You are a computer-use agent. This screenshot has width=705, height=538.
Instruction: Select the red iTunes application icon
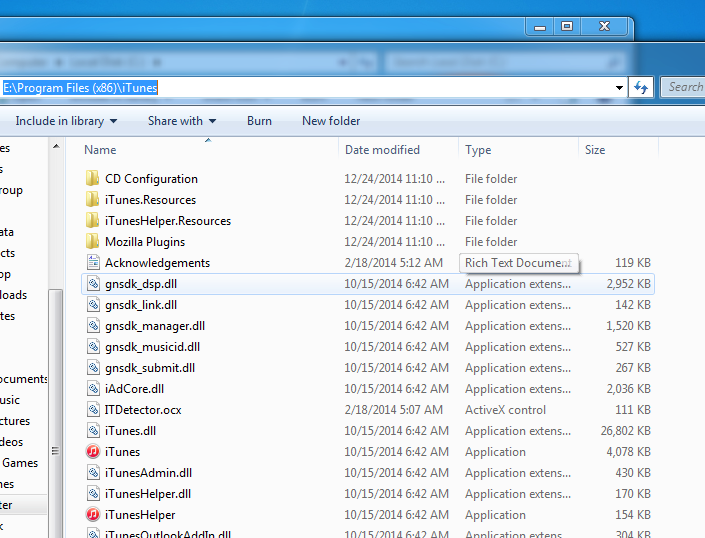click(93, 451)
